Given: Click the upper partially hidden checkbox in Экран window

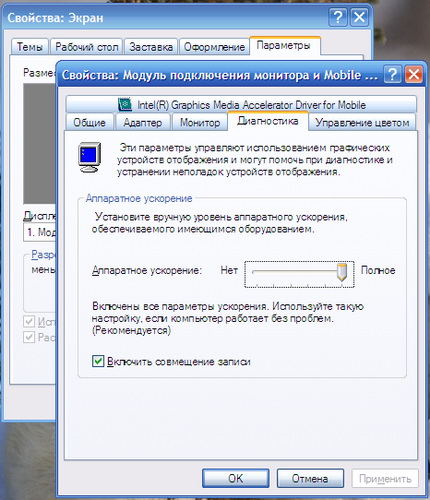Looking at the screenshot, I should 29,322.
